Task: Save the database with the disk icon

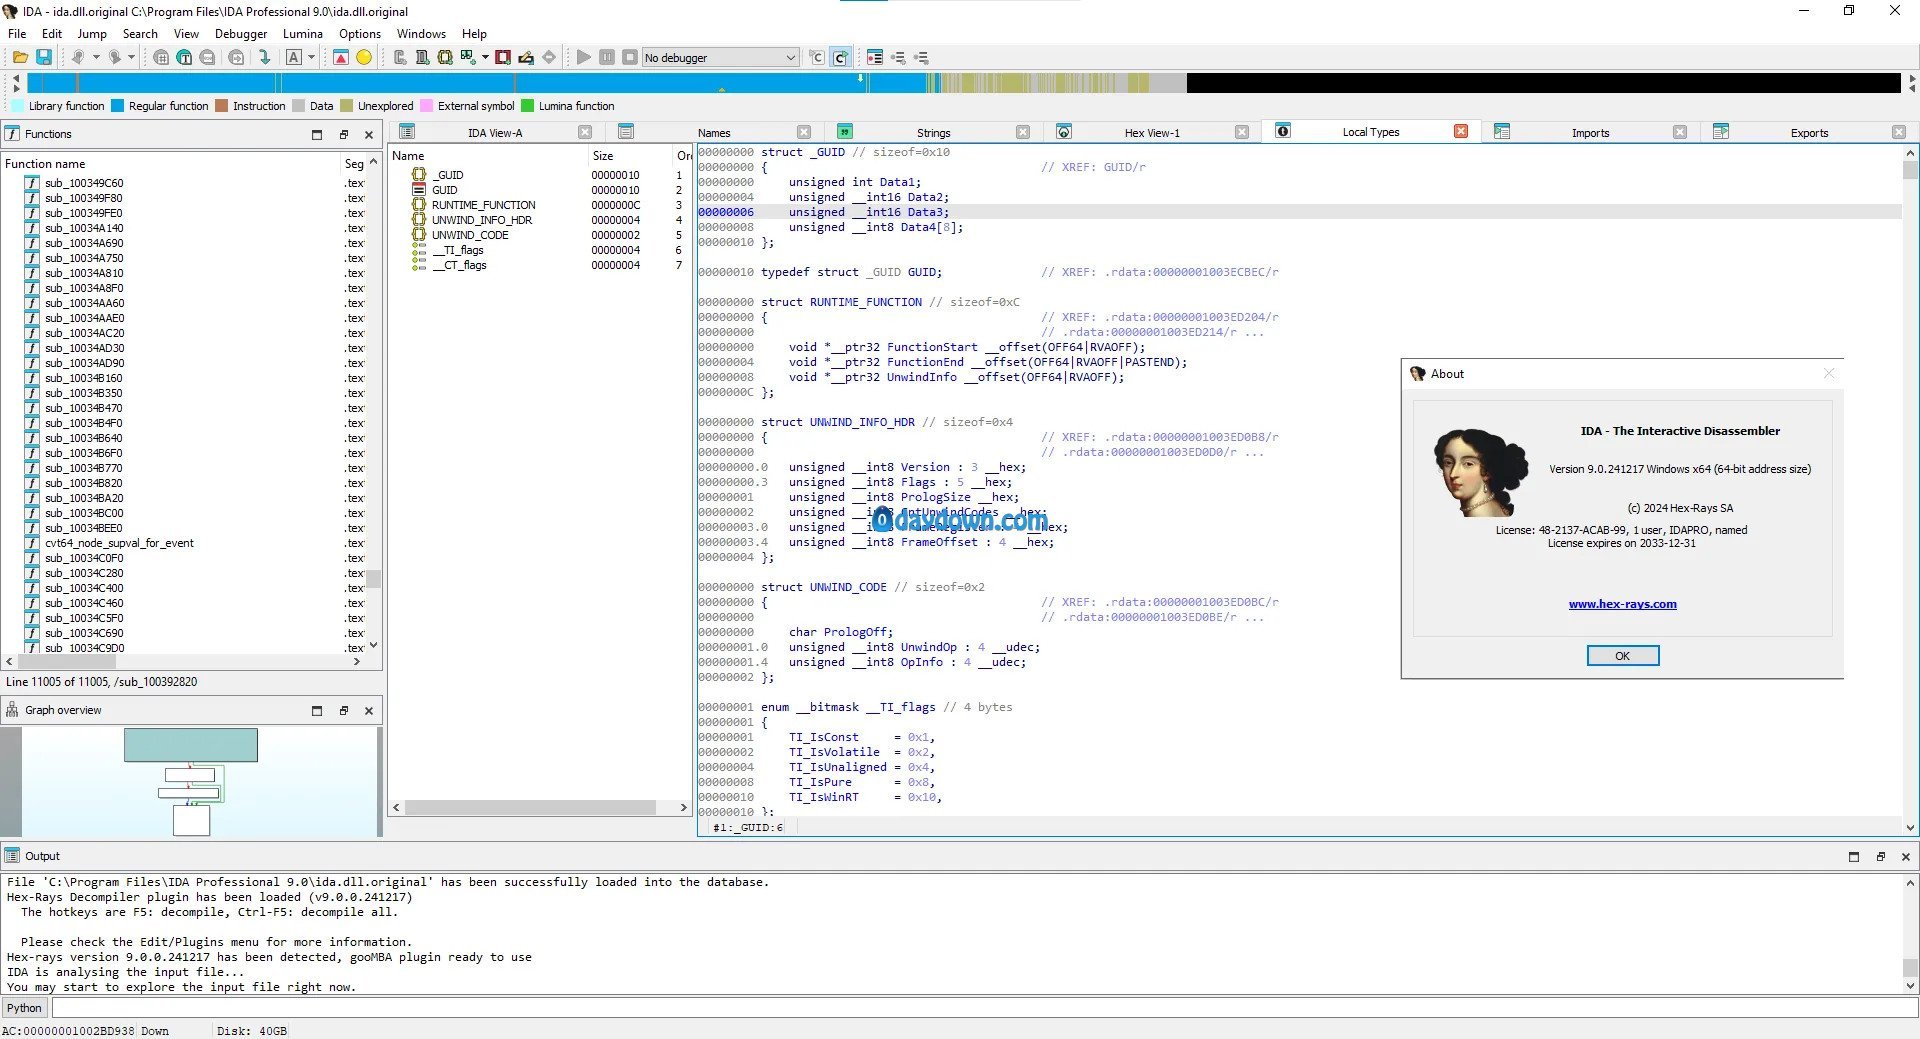Action: (44, 58)
